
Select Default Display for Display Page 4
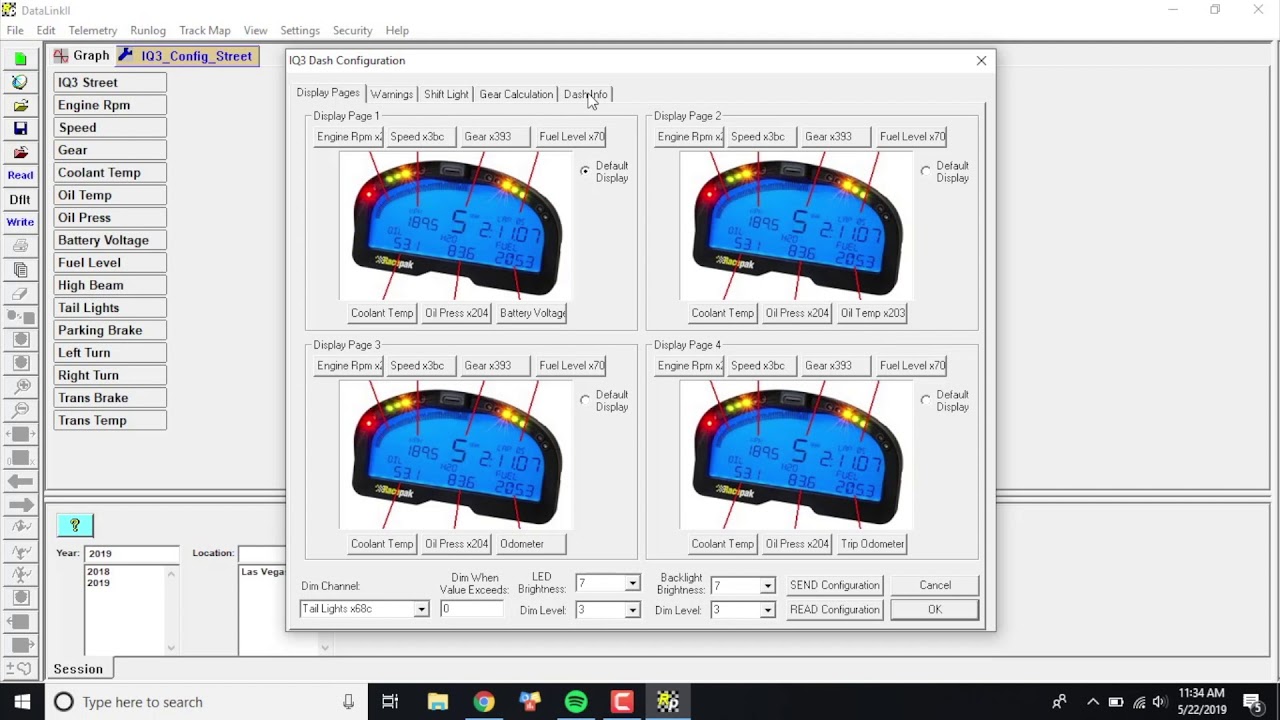925,400
